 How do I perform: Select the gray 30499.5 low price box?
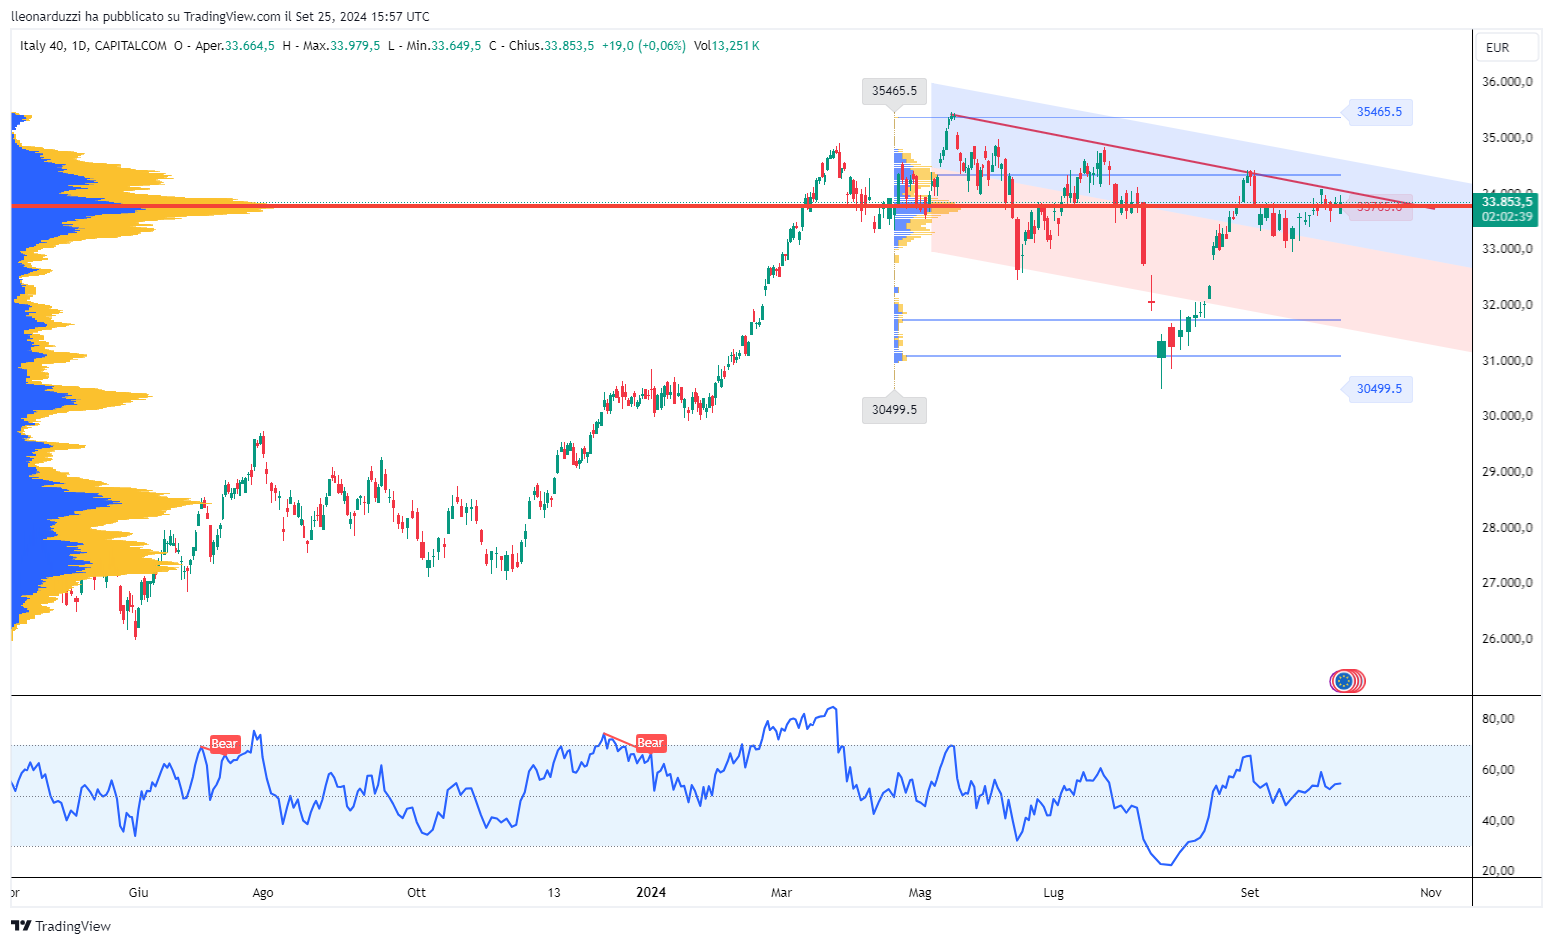click(x=894, y=409)
